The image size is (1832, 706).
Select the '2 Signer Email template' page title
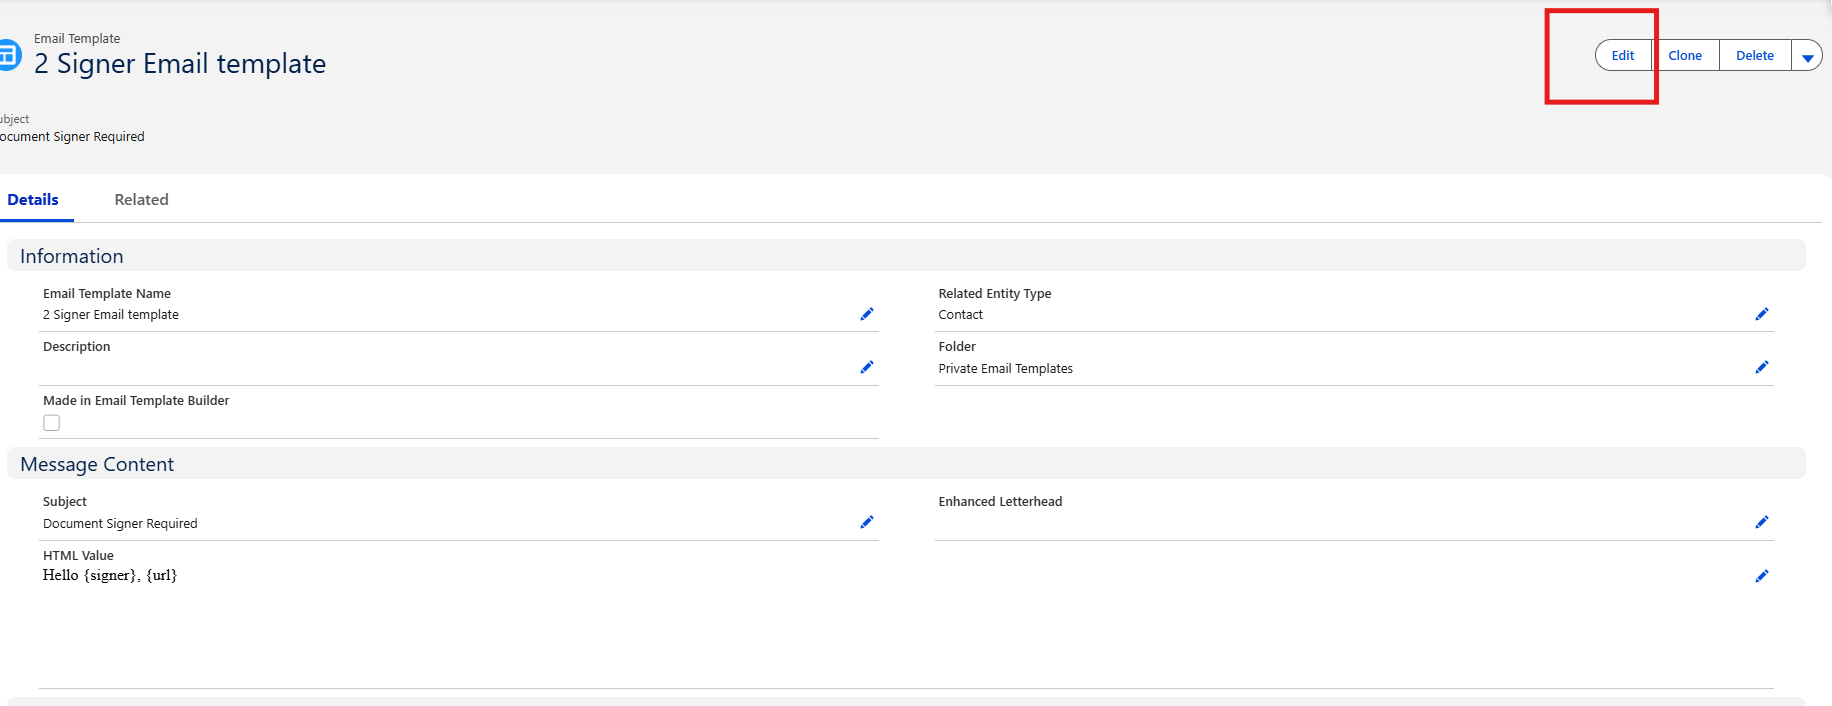coord(180,64)
